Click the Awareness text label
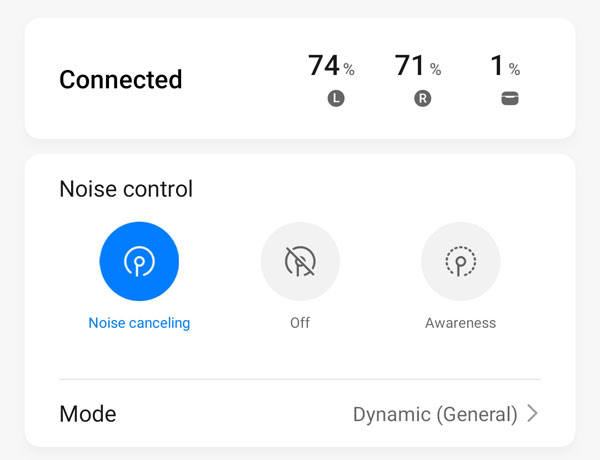600x460 pixels. [460, 323]
